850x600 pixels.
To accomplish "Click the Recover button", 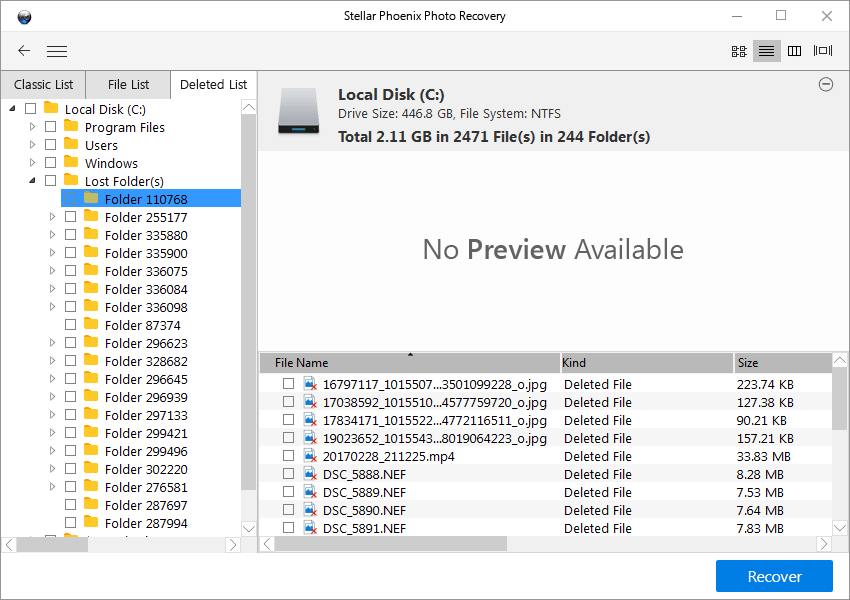I will click(774, 576).
